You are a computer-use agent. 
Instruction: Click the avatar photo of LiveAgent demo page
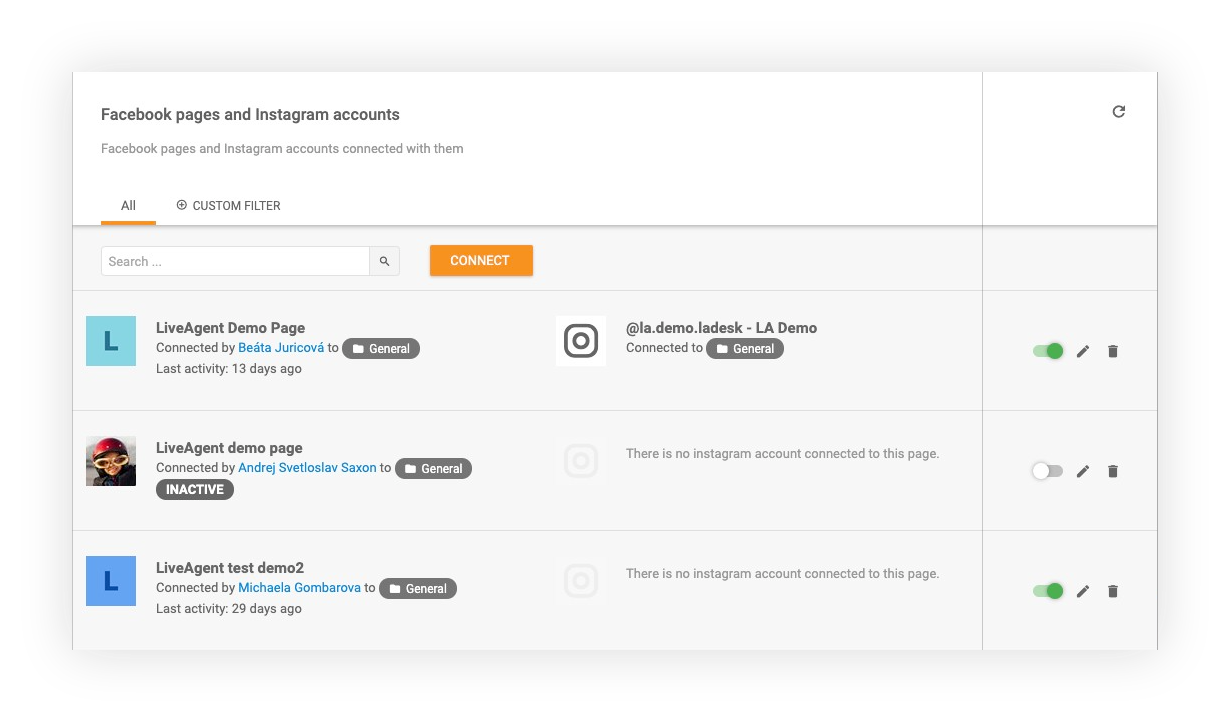tap(111, 461)
